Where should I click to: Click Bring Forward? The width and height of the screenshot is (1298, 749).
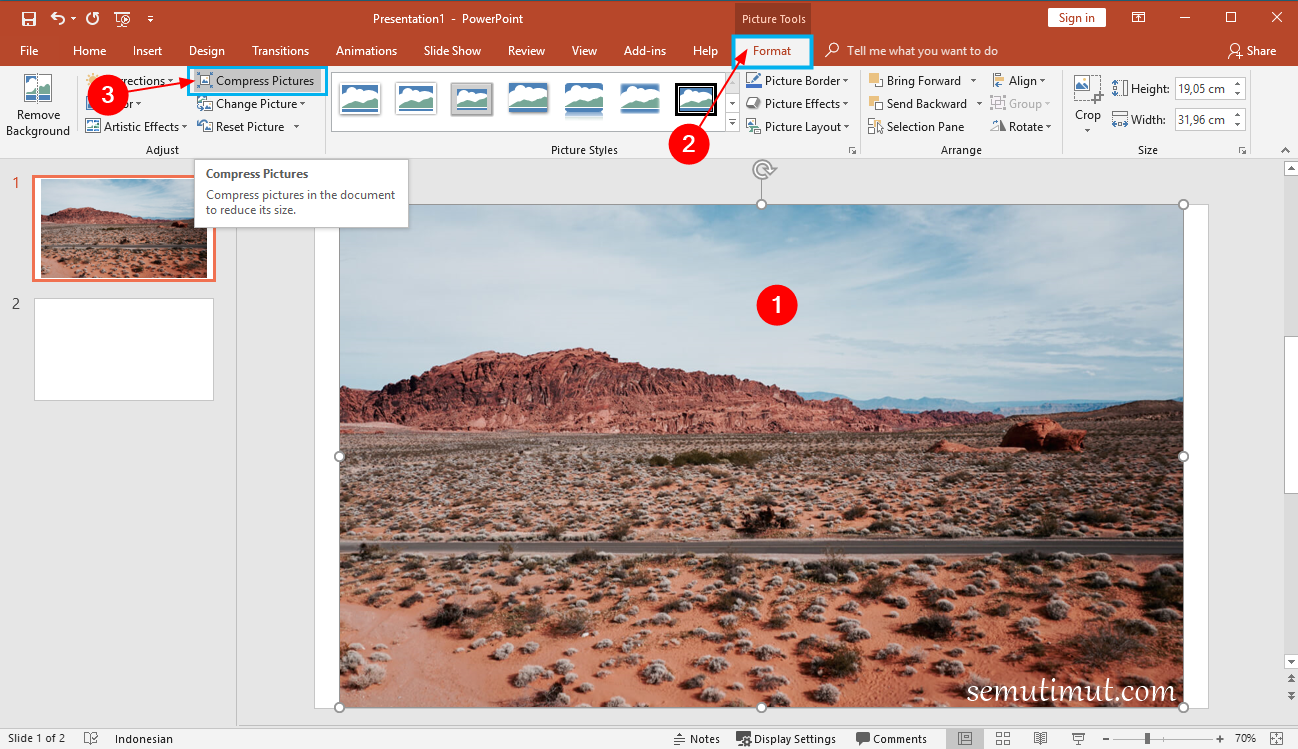(915, 81)
